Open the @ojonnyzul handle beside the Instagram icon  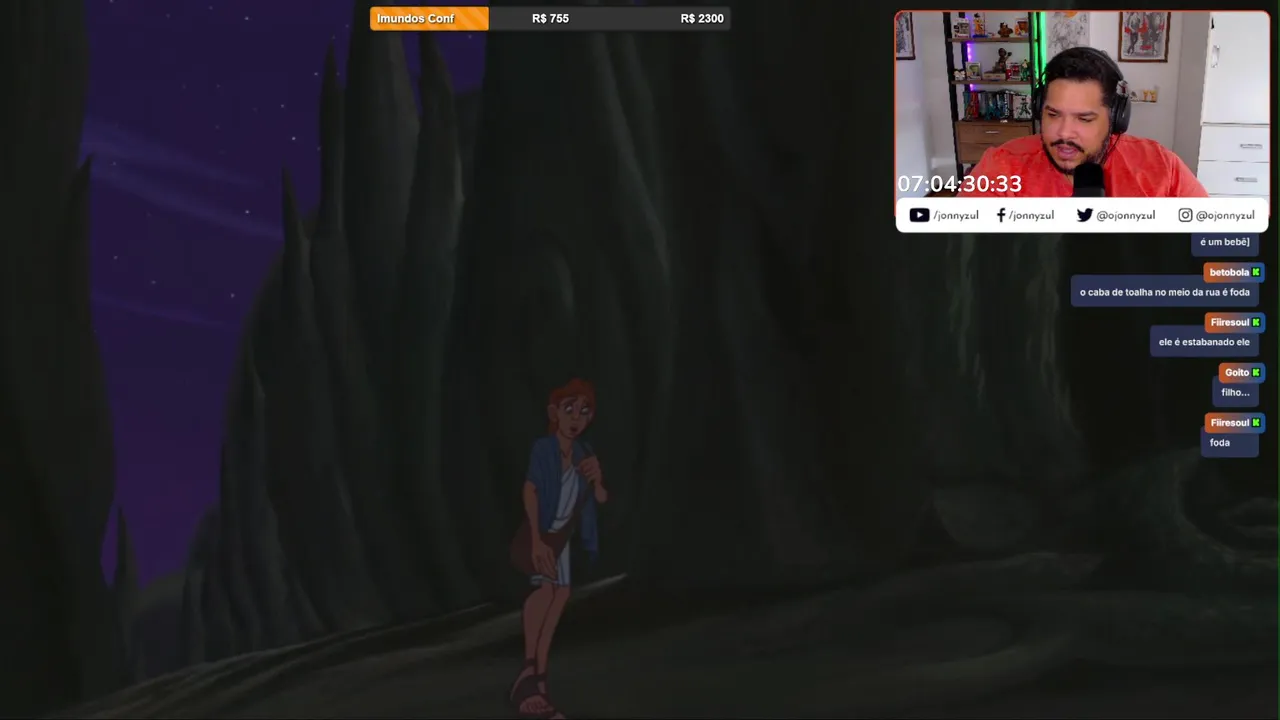coord(1225,215)
